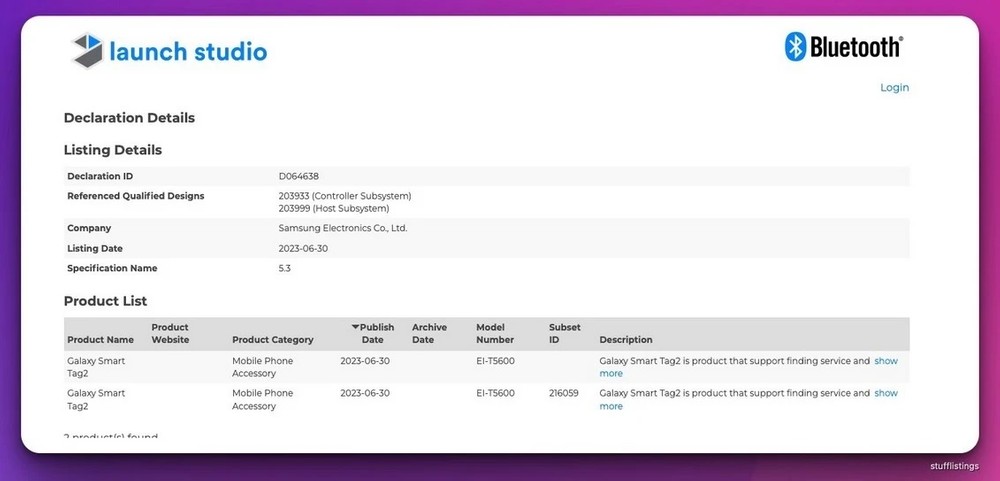Click the Product Website column header
The height and width of the screenshot is (481, 1000).
pyautogui.click(x=170, y=333)
